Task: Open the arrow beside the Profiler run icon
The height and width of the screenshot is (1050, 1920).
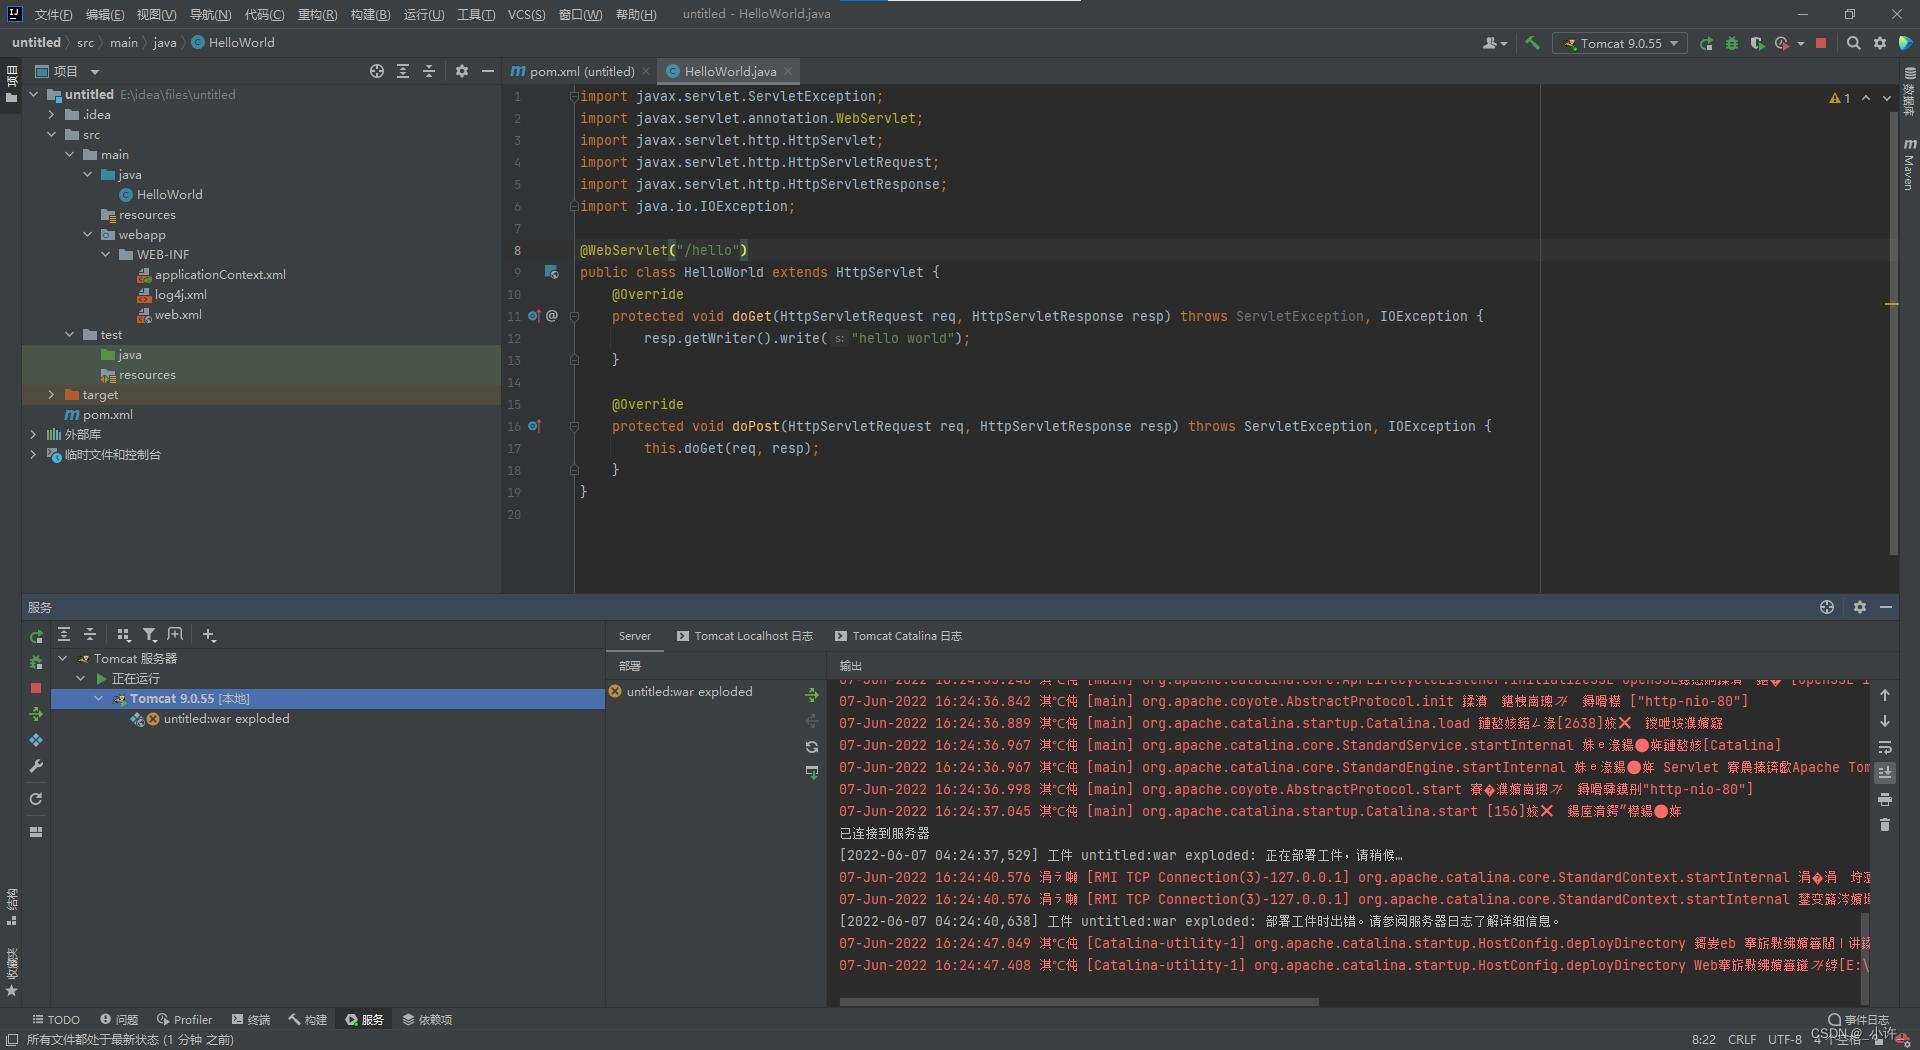Action: coord(1800,43)
